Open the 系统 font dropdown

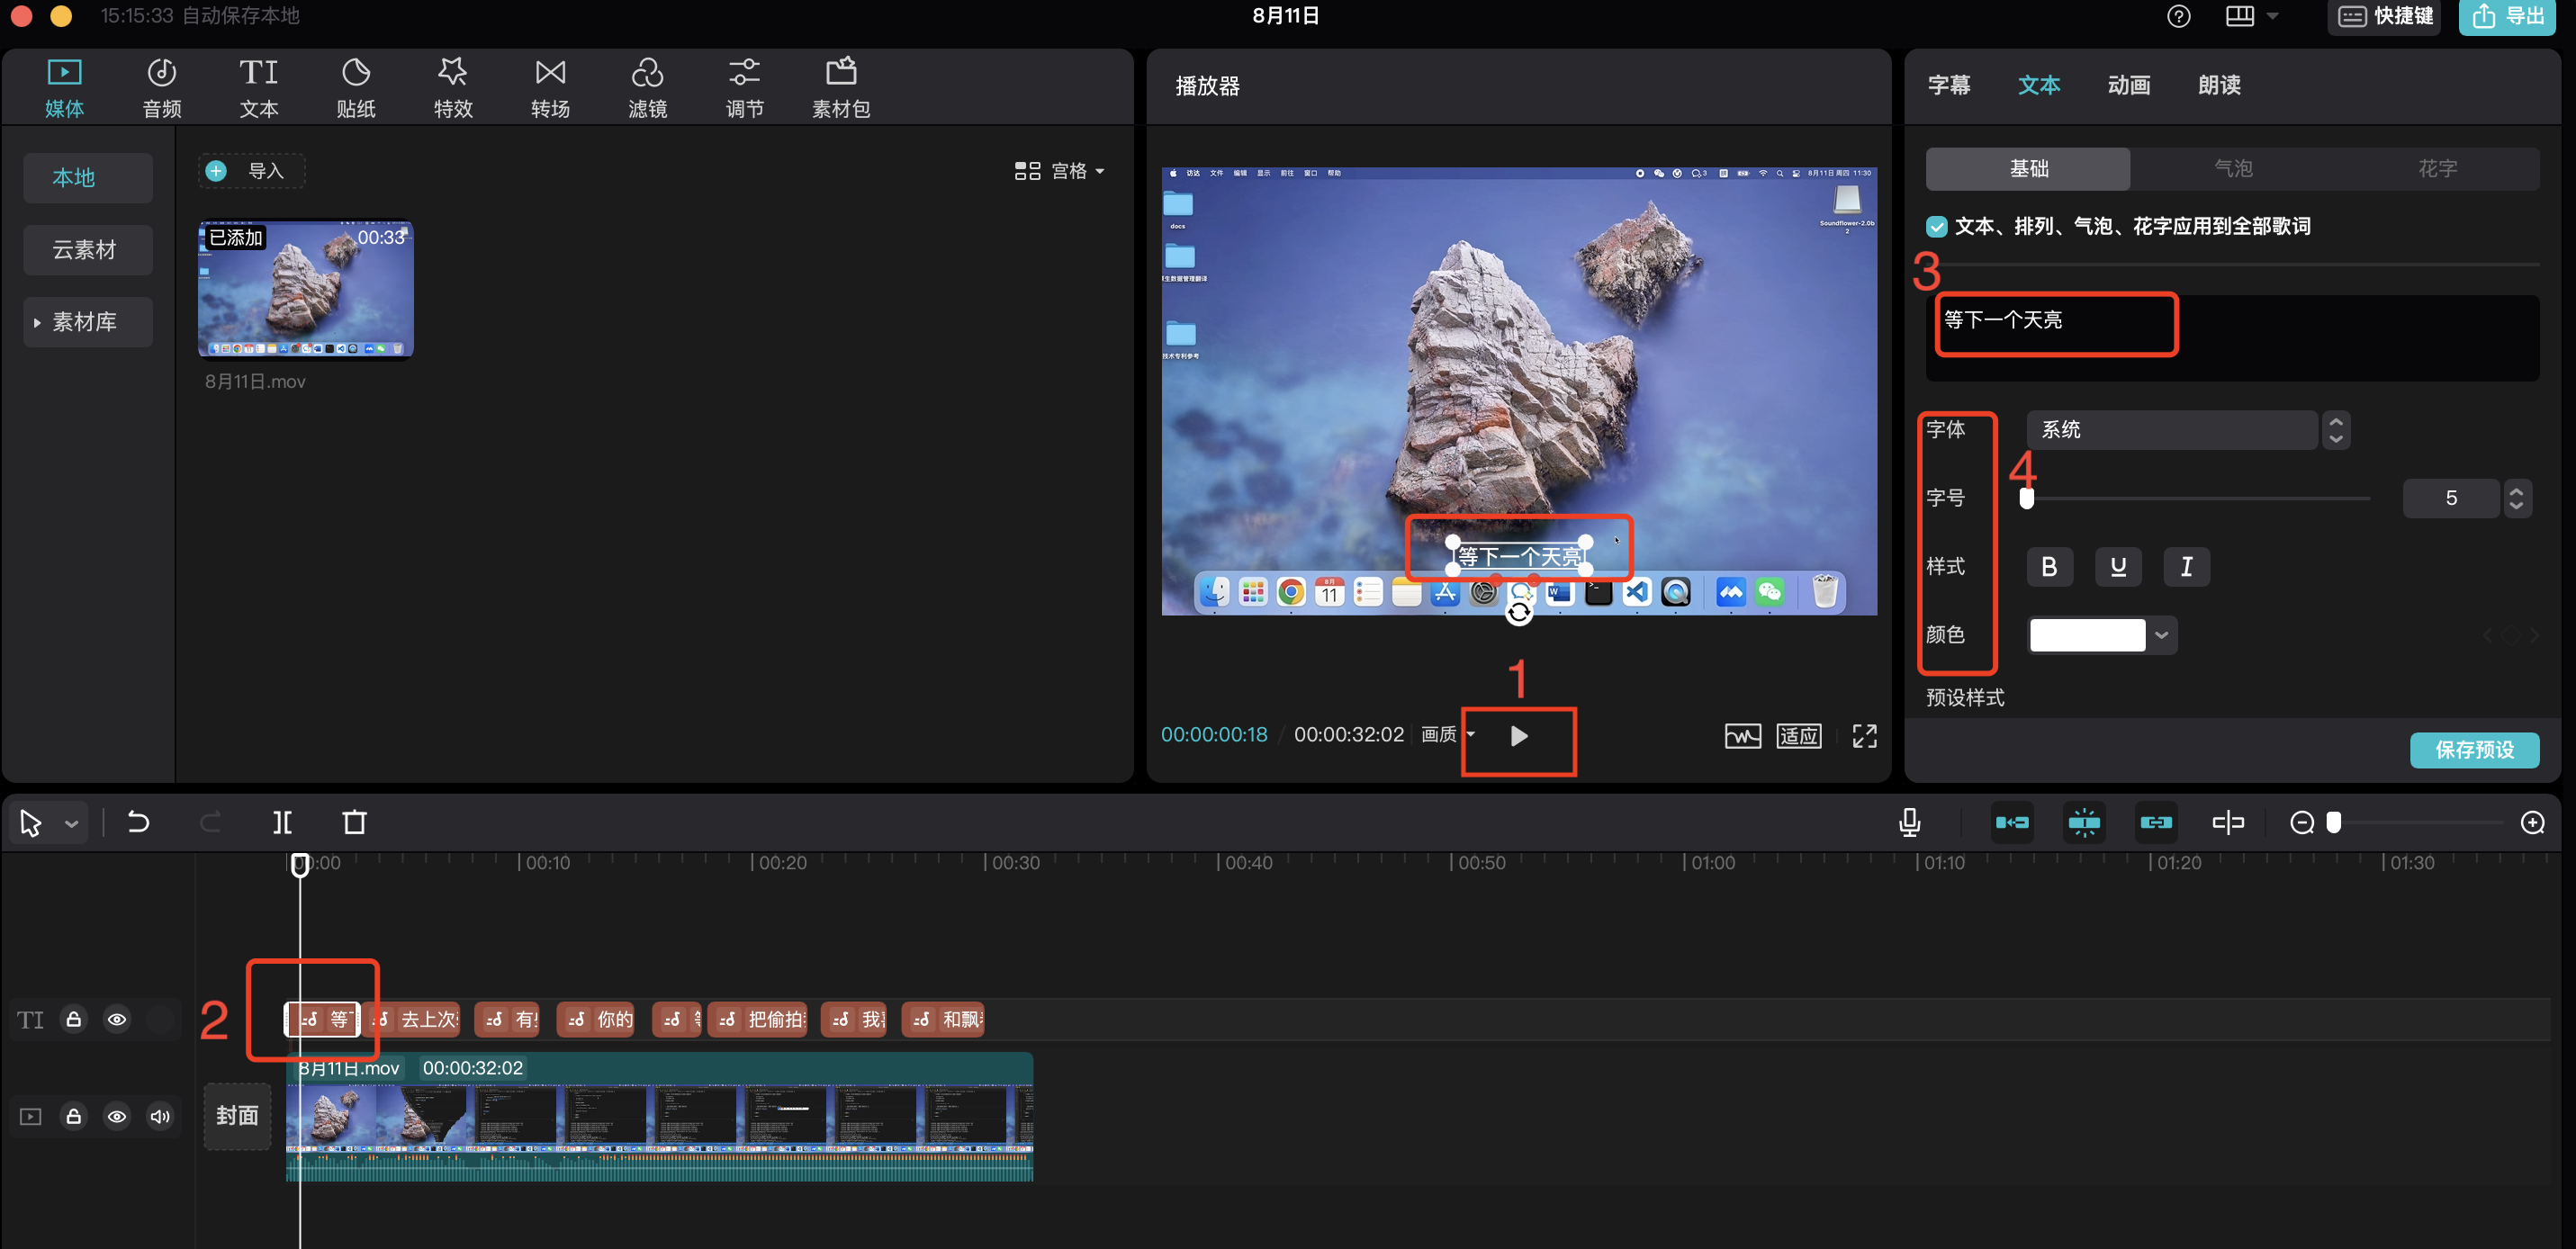pos(2172,430)
